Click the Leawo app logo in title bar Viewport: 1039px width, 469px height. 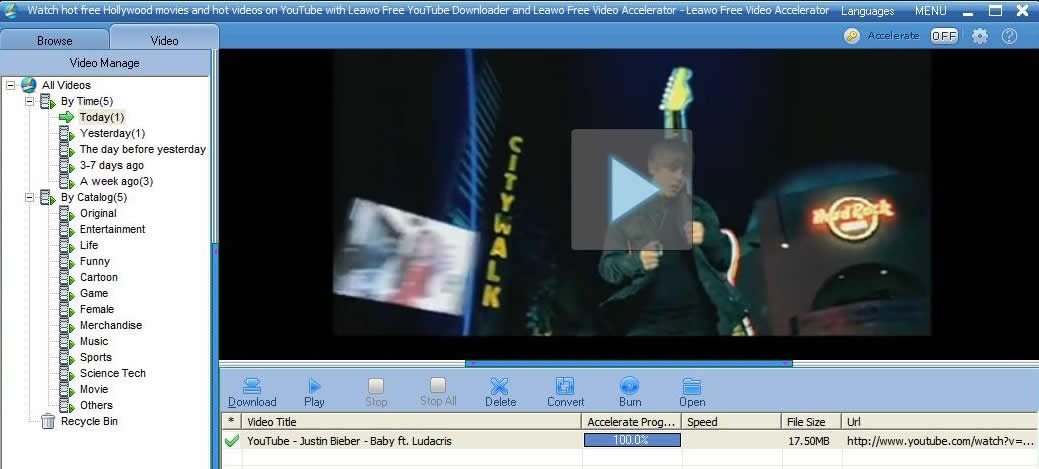[11, 11]
